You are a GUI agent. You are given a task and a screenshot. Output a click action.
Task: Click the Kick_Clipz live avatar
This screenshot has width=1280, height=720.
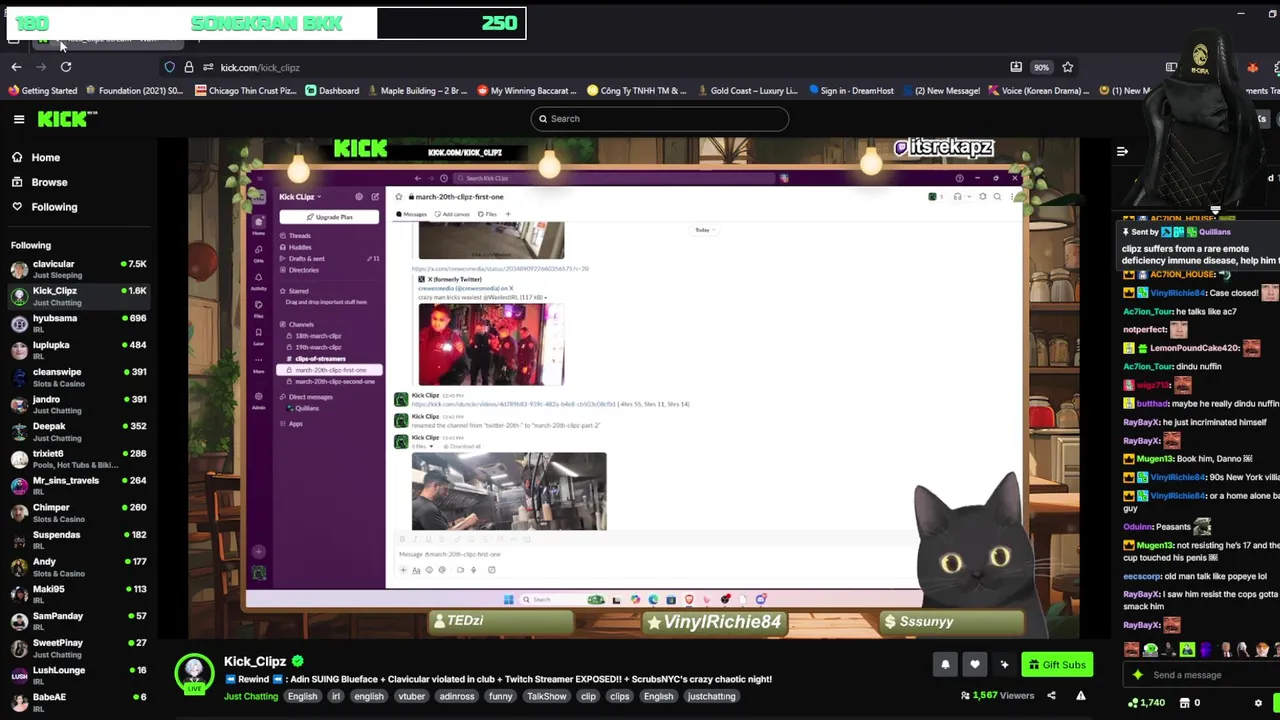(194, 674)
